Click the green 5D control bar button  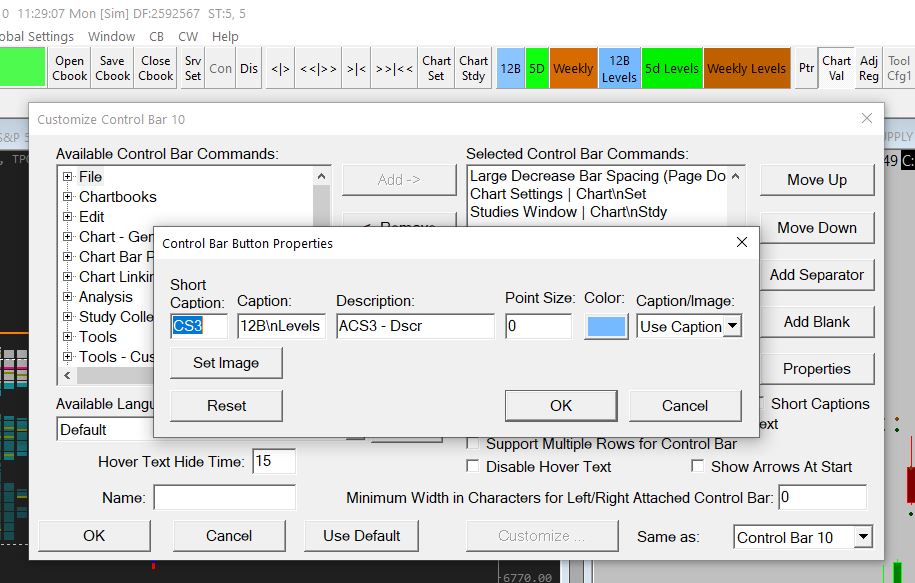pyautogui.click(x=537, y=68)
